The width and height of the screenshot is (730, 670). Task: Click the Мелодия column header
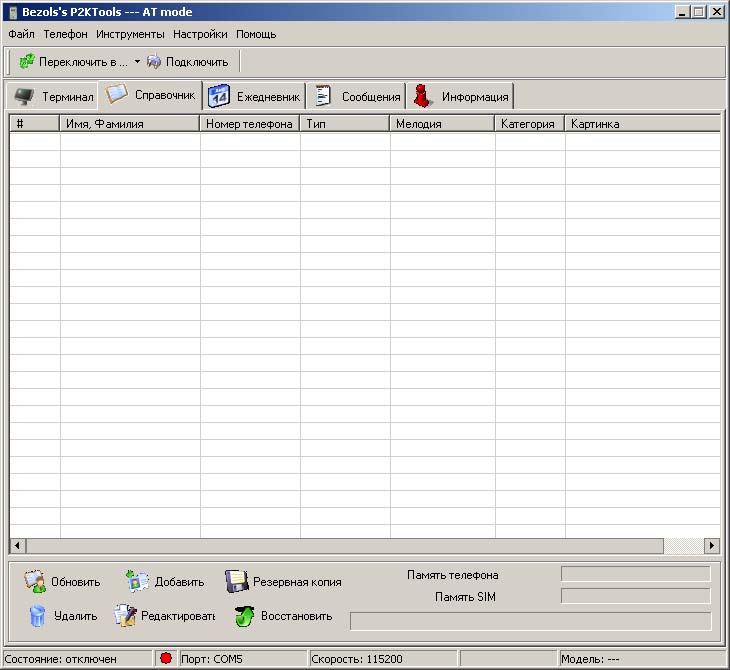[442, 124]
